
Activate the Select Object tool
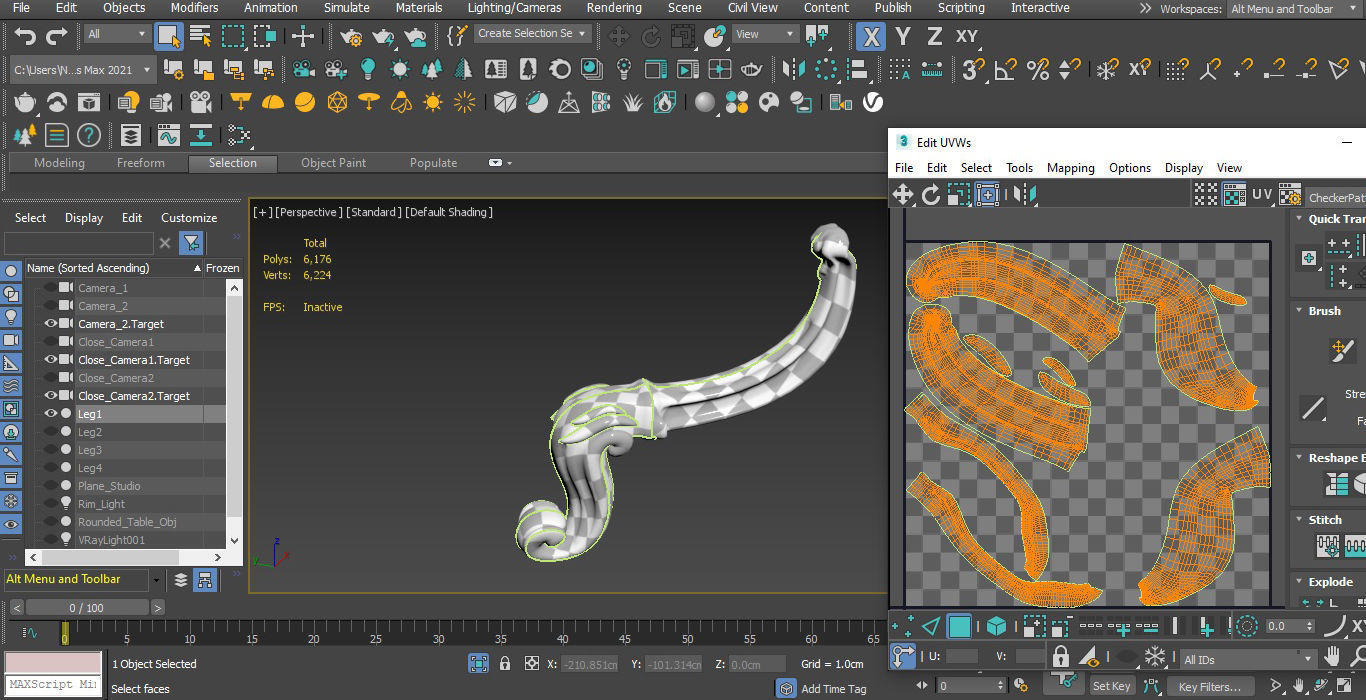point(169,37)
